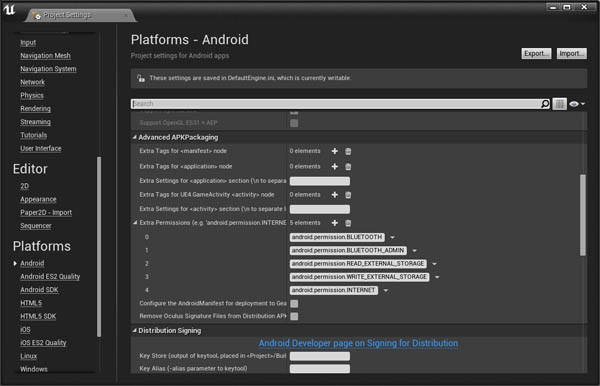Add a new Extra Permissions element

click(334, 223)
